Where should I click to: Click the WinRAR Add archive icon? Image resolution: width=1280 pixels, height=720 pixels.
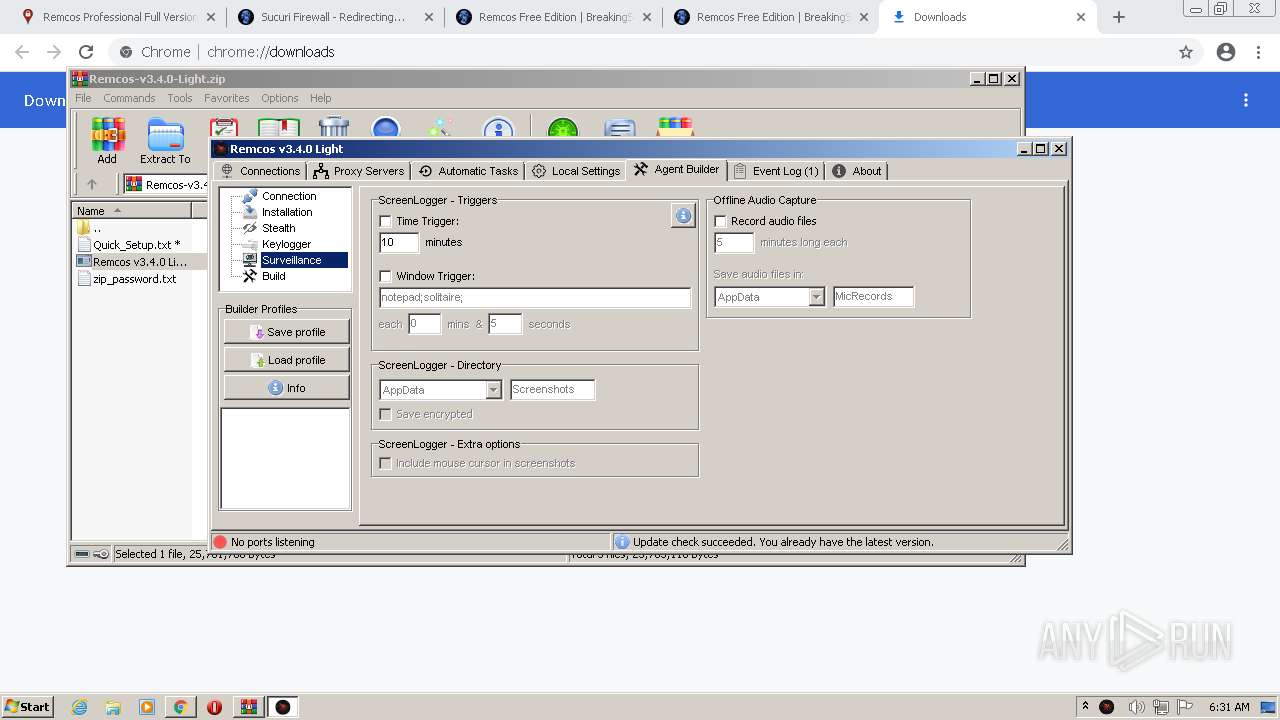[107, 139]
